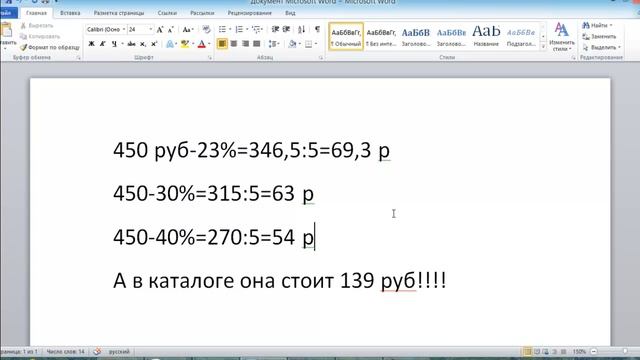Screen dimensions: 640x360
Task: Toggle underline (Ч) formatting
Action: (x=114, y=44)
